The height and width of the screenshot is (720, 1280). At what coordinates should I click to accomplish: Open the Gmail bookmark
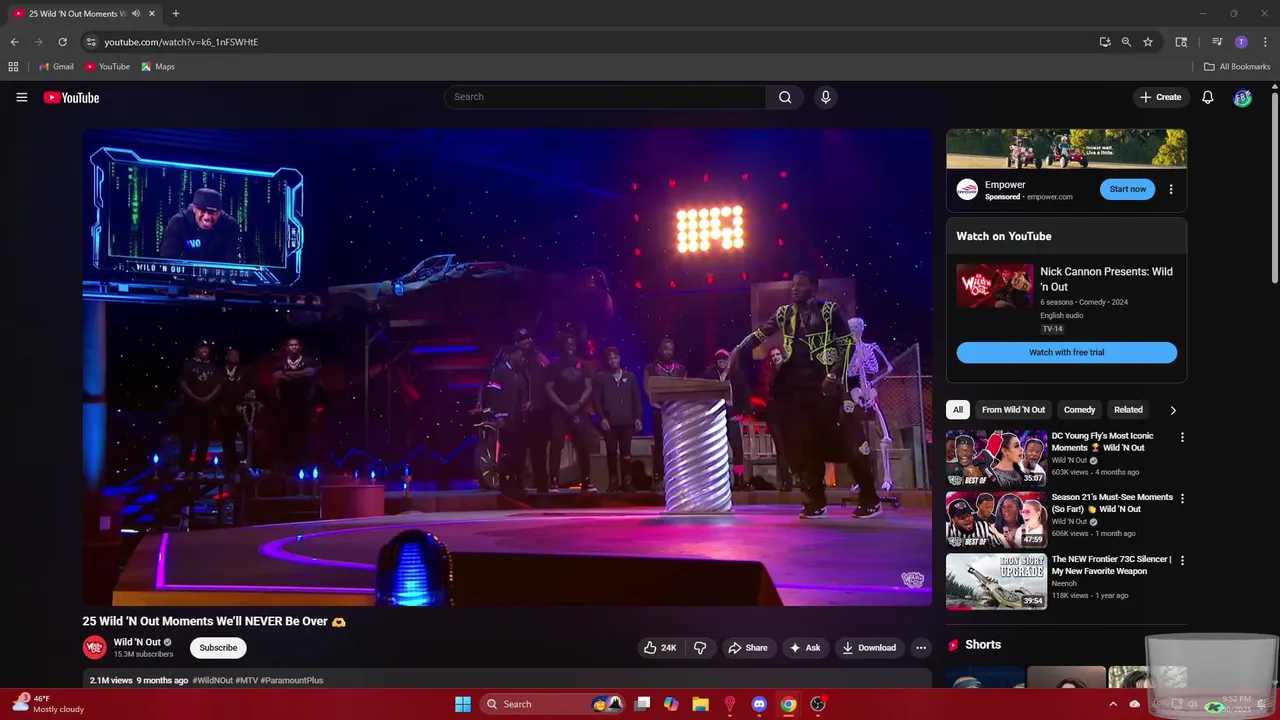(56, 67)
